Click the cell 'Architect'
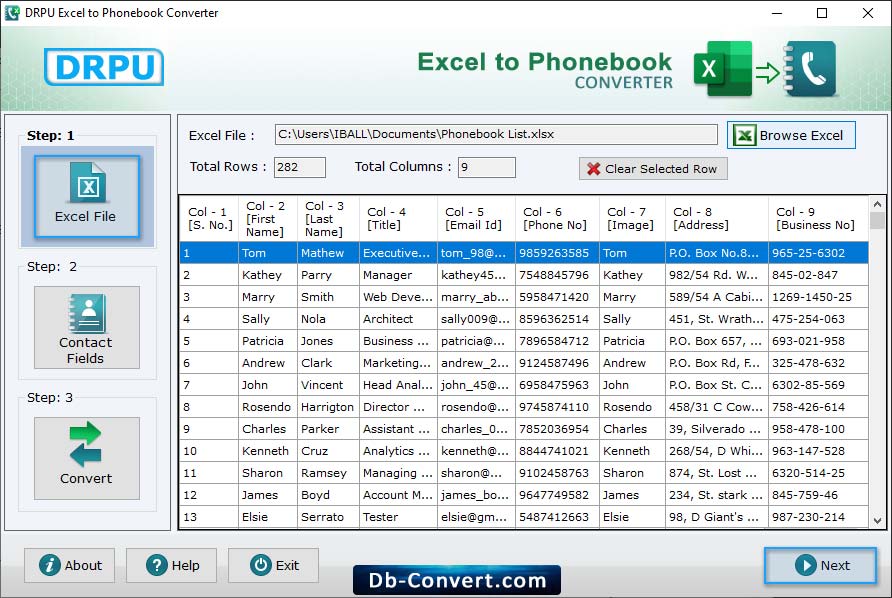 click(x=398, y=319)
